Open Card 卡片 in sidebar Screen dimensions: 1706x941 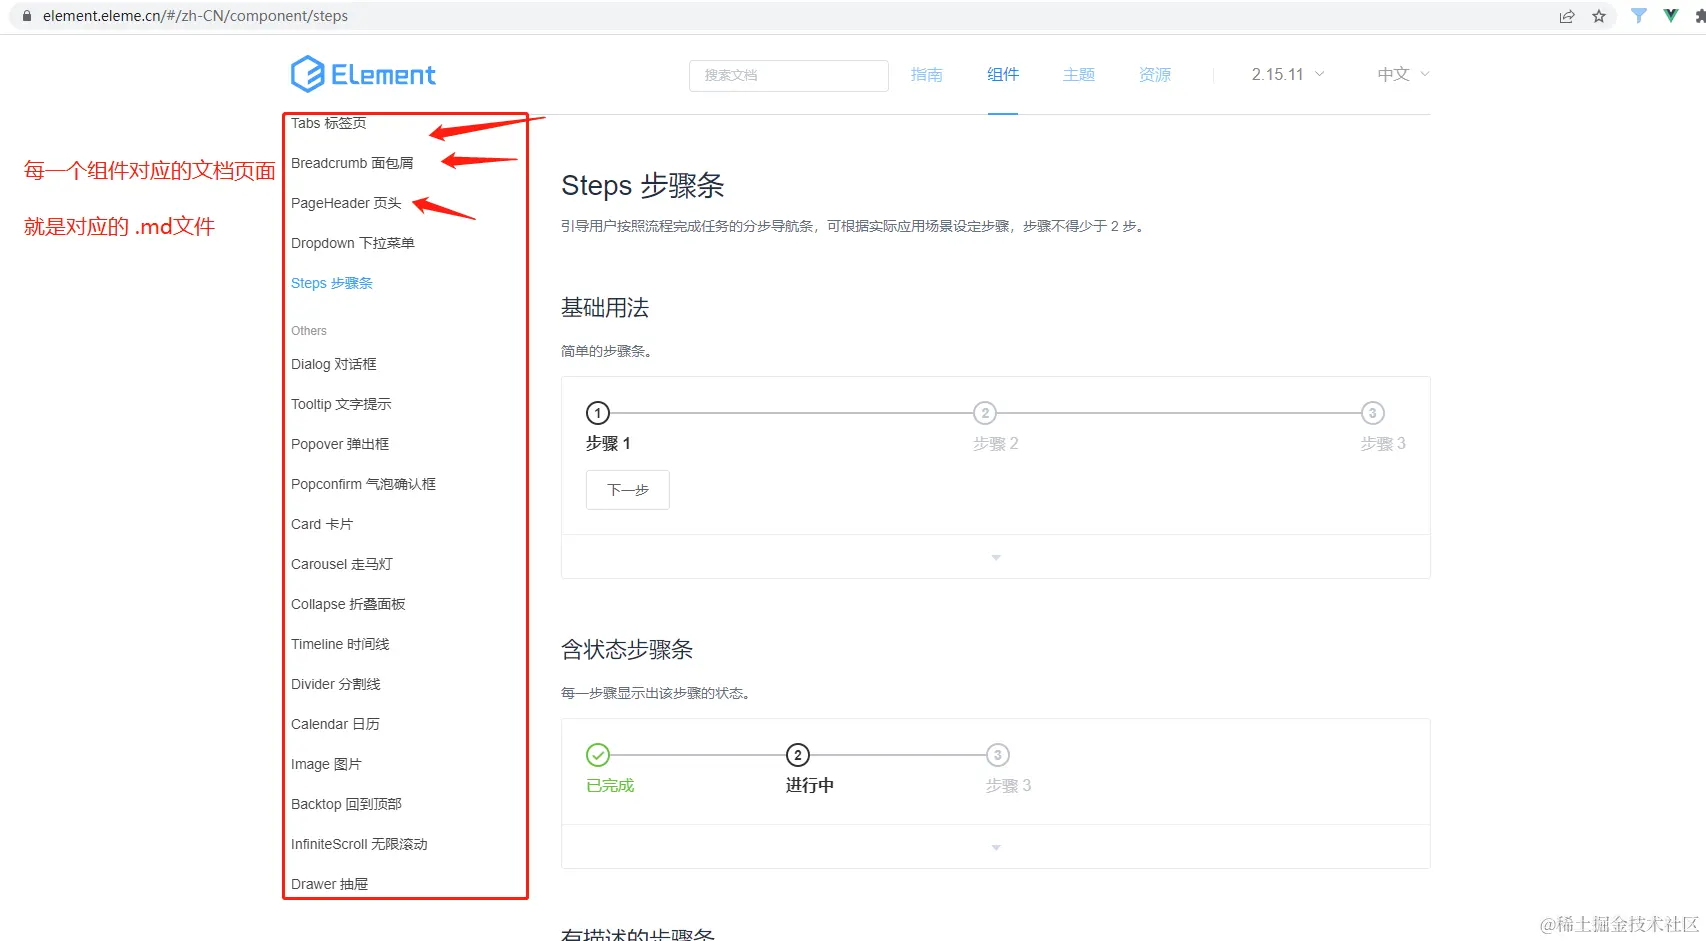pyautogui.click(x=322, y=524)
